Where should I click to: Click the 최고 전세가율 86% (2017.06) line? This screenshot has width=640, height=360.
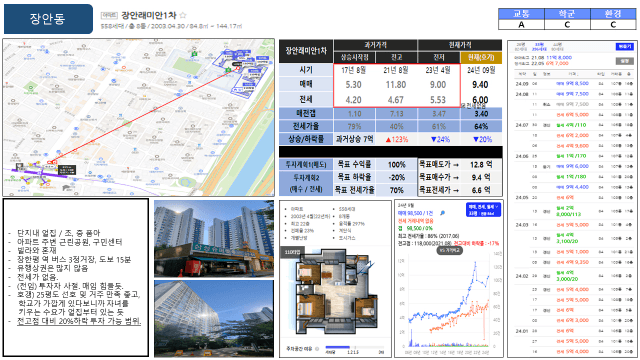[x=428, y=236]
